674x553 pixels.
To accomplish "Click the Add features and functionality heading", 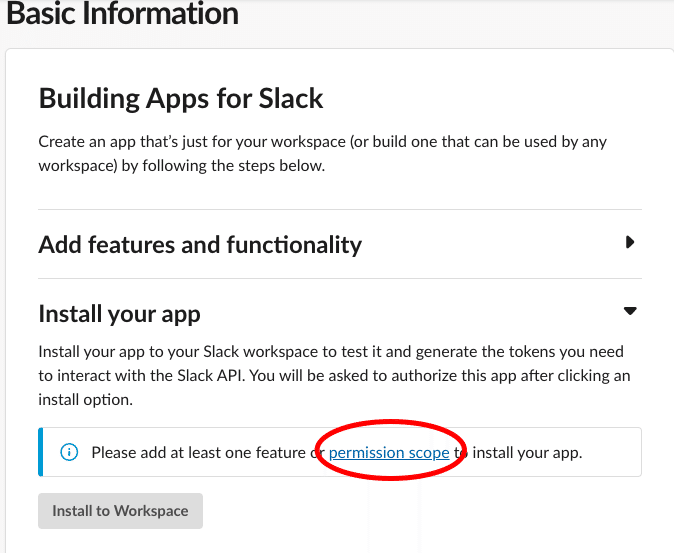I will pos(200,244).
